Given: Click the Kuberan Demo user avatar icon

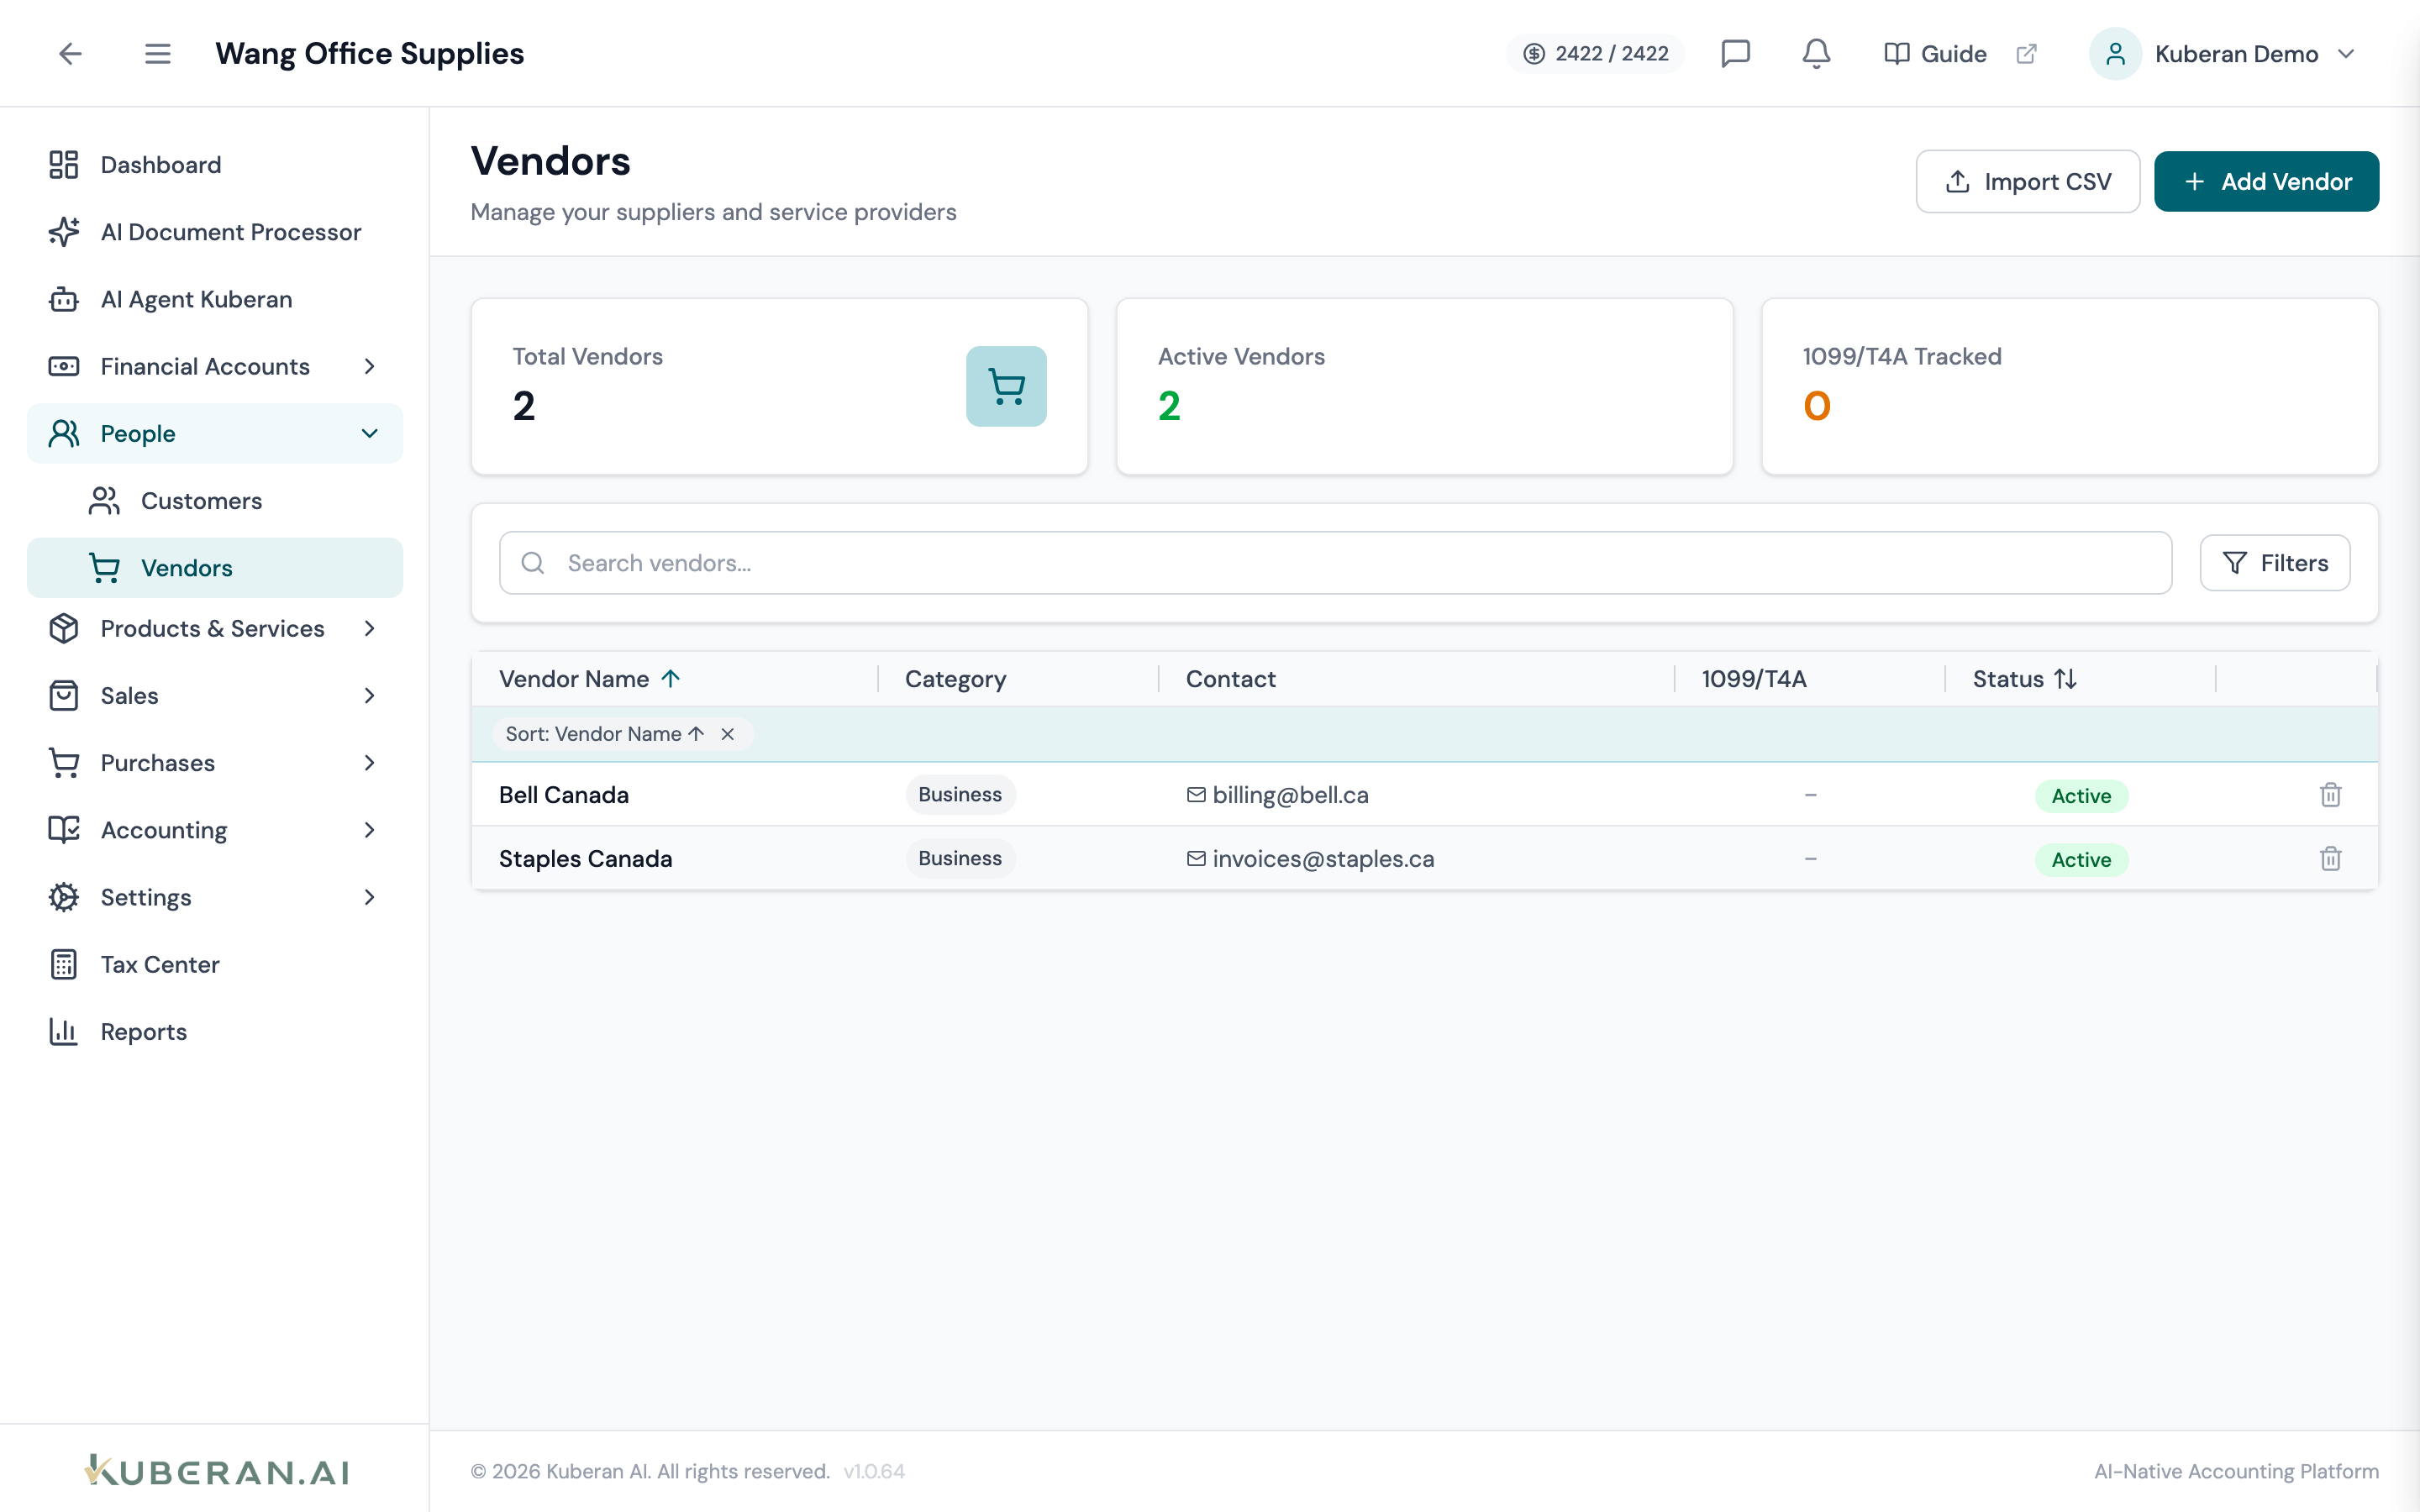Looking at the screenshot, I should click(x=2115, y=54).
